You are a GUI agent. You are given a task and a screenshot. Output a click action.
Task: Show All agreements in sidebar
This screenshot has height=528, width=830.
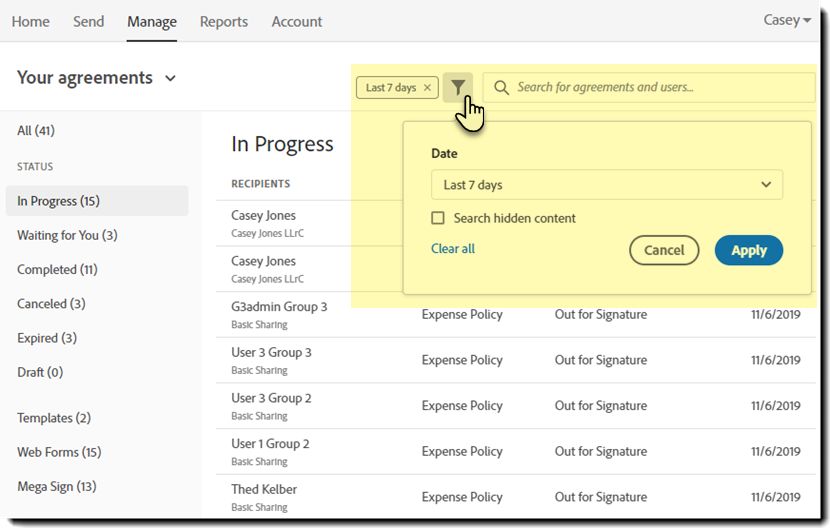pyautogui.click(x=36, y=130)
